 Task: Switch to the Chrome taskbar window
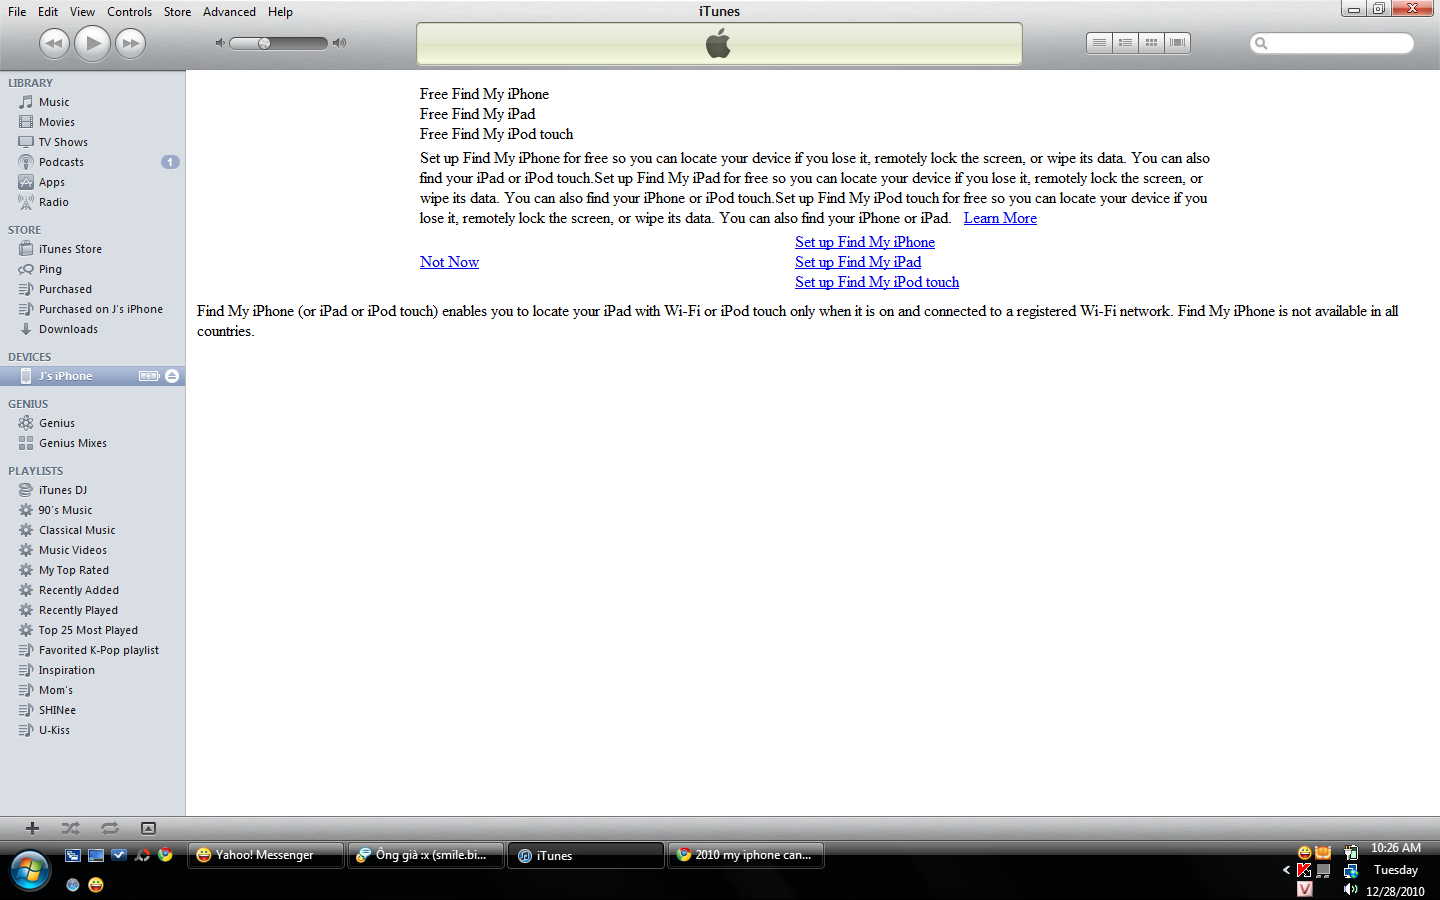tap(745, 855)
